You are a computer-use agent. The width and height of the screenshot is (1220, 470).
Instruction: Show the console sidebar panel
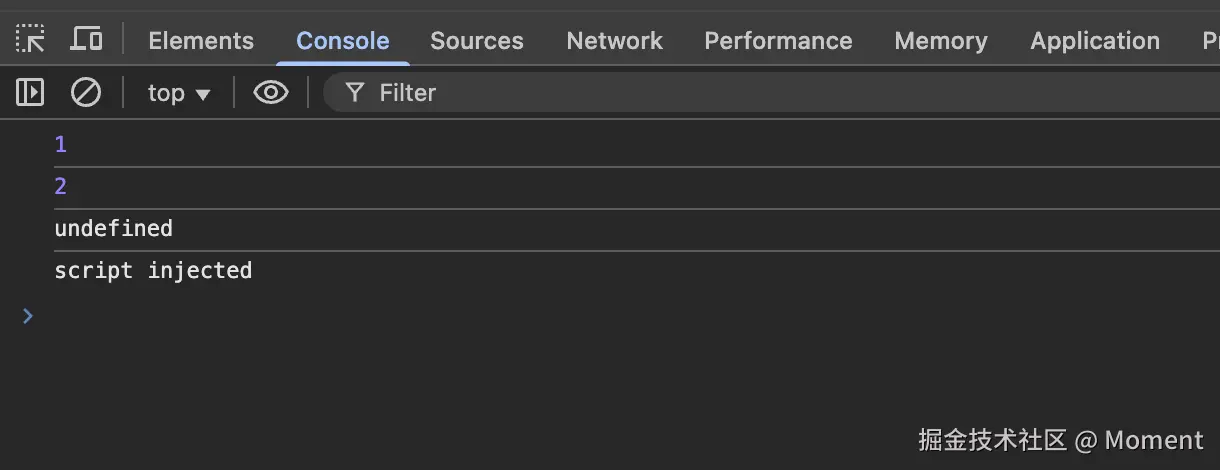coord(30,93)
